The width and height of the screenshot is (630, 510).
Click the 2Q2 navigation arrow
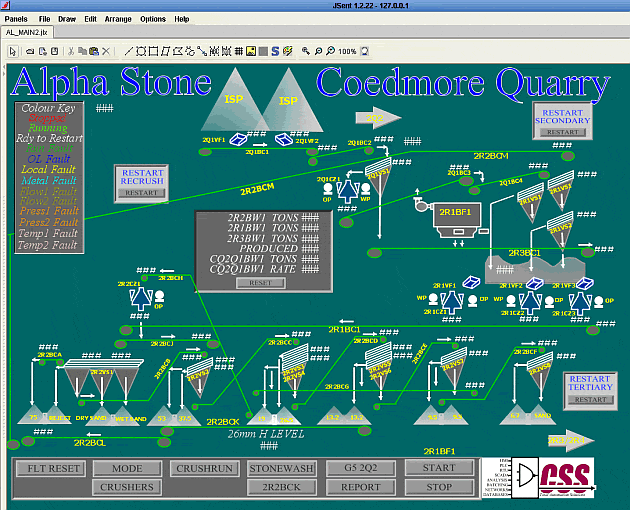tap(378, 118)
